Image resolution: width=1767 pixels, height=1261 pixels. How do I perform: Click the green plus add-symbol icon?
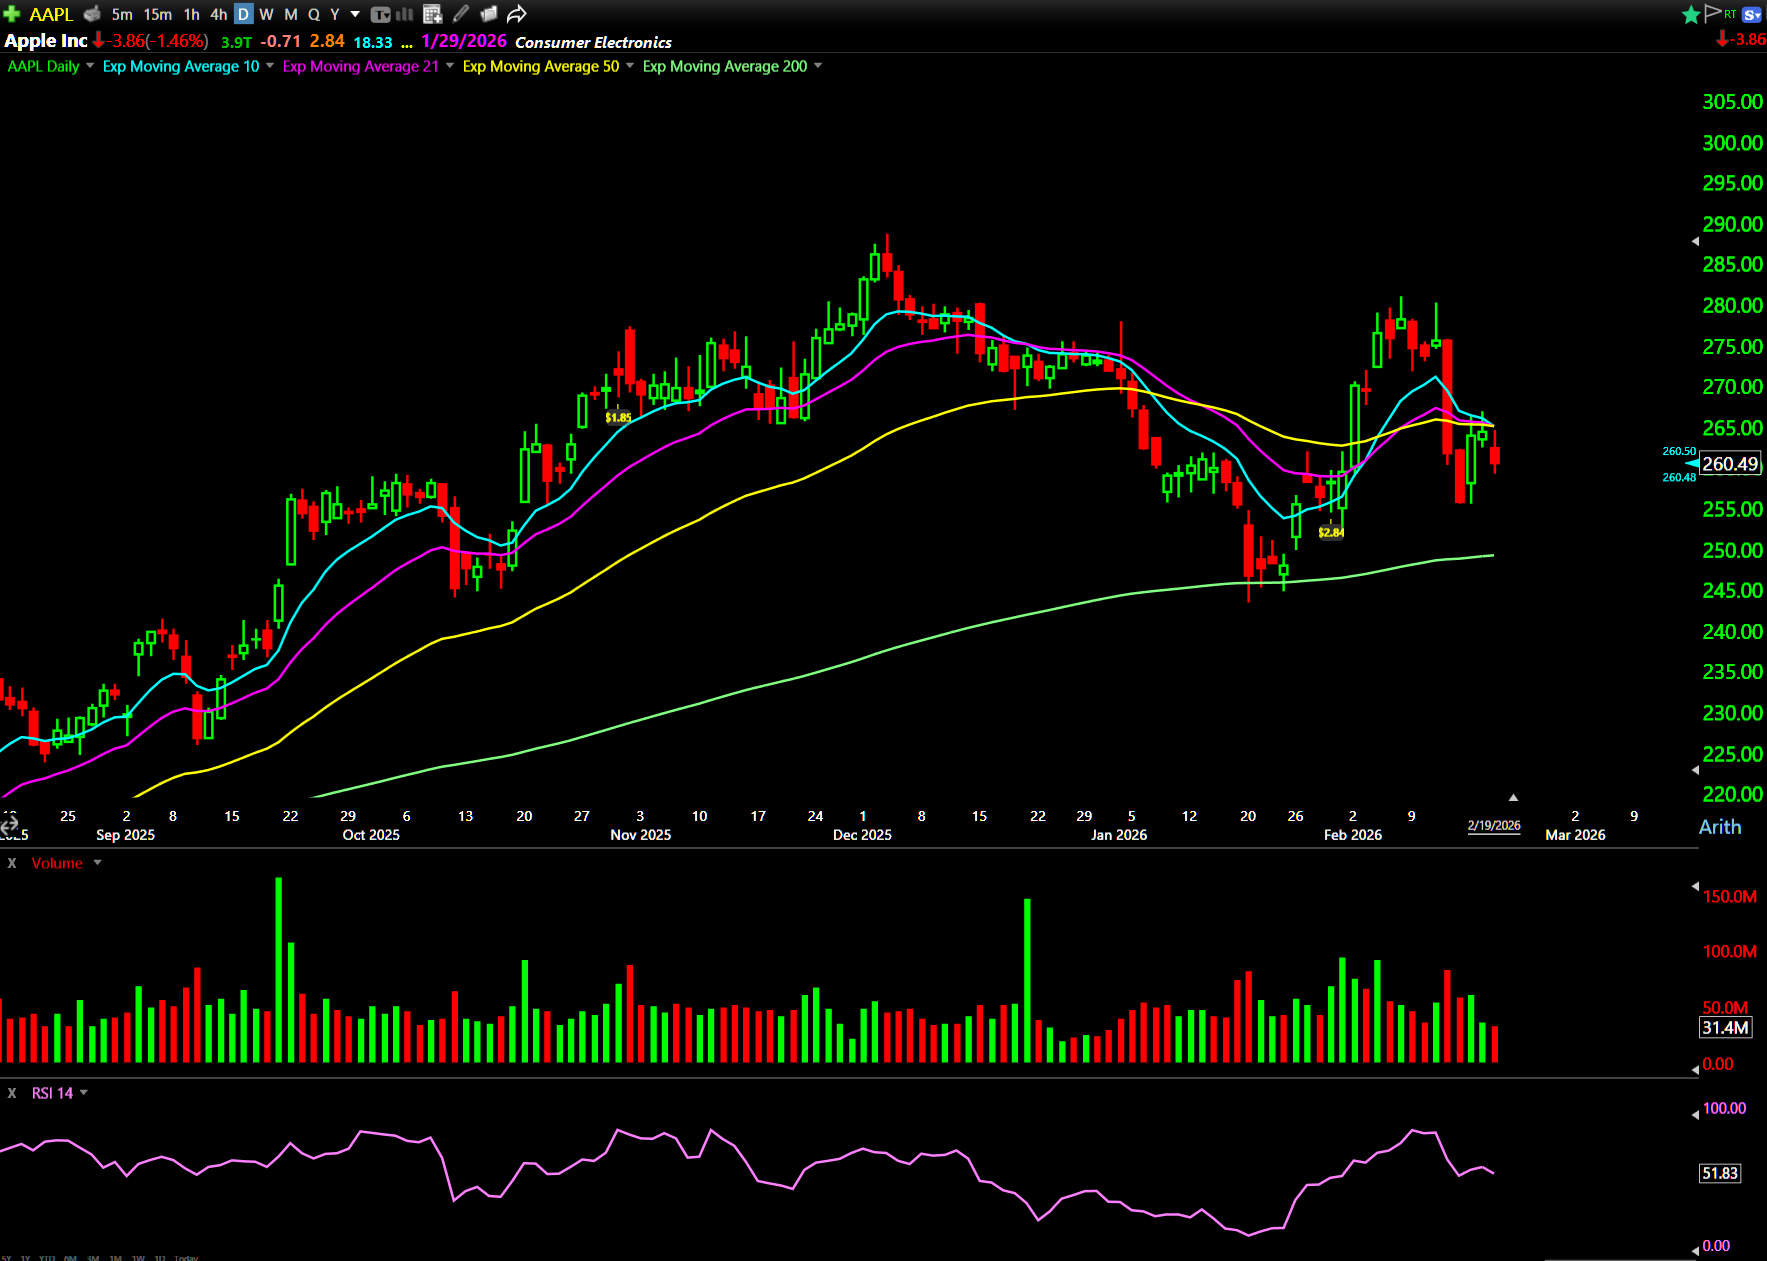pos(12,14)
